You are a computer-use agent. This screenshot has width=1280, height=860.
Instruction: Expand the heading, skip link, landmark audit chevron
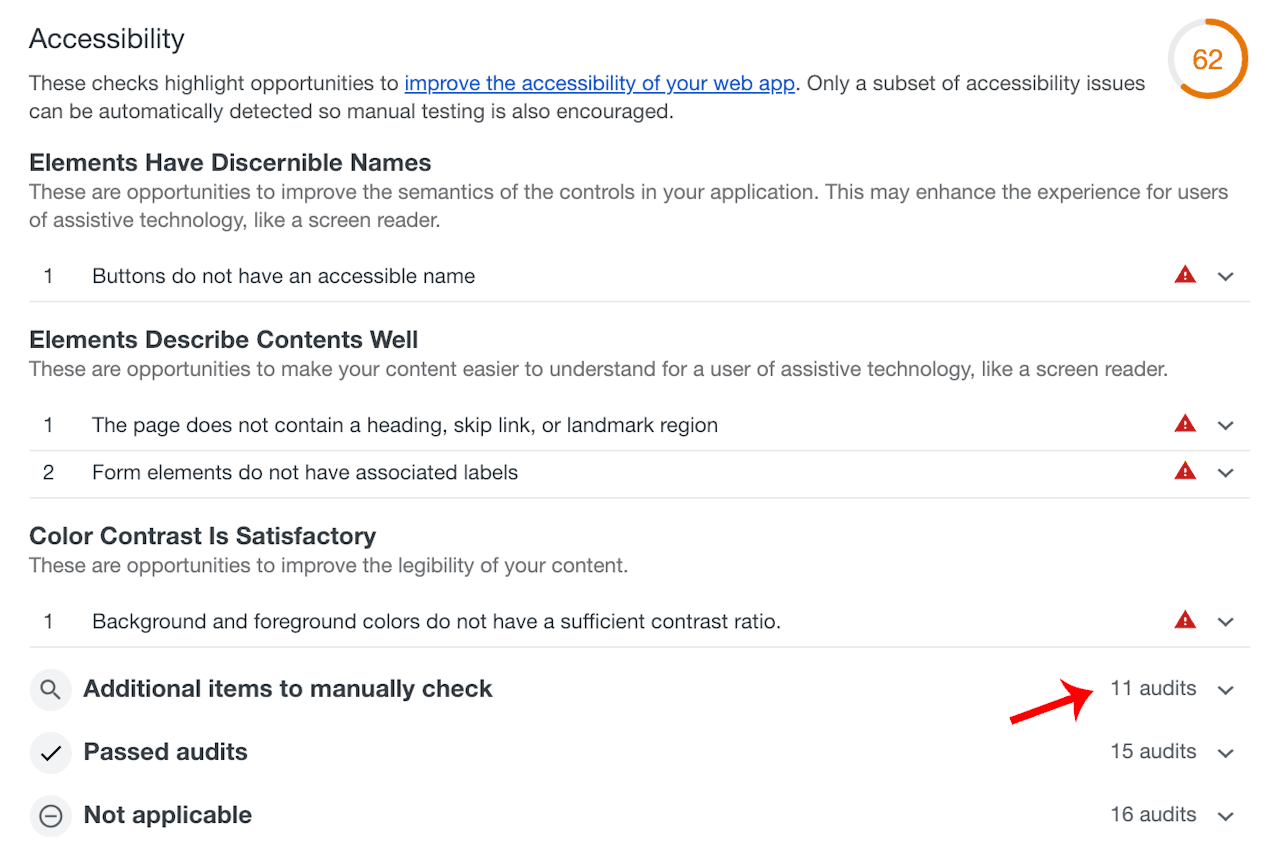point(1226,426)
